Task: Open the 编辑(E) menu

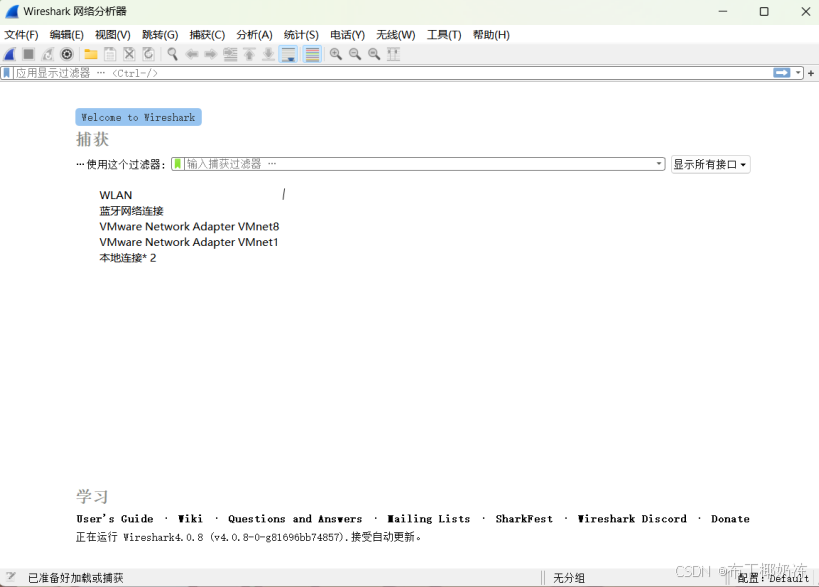Action: (66, 35)
